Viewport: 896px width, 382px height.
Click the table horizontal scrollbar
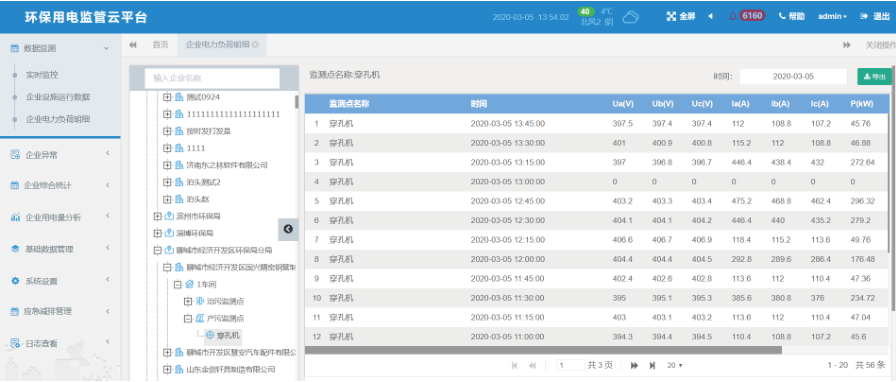tap(543, 350)
